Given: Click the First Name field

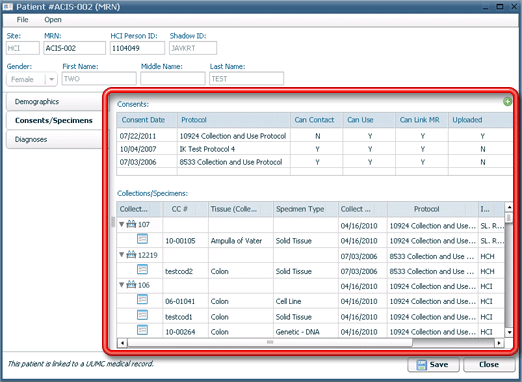Looking at the screenshot, I should 99,79.
